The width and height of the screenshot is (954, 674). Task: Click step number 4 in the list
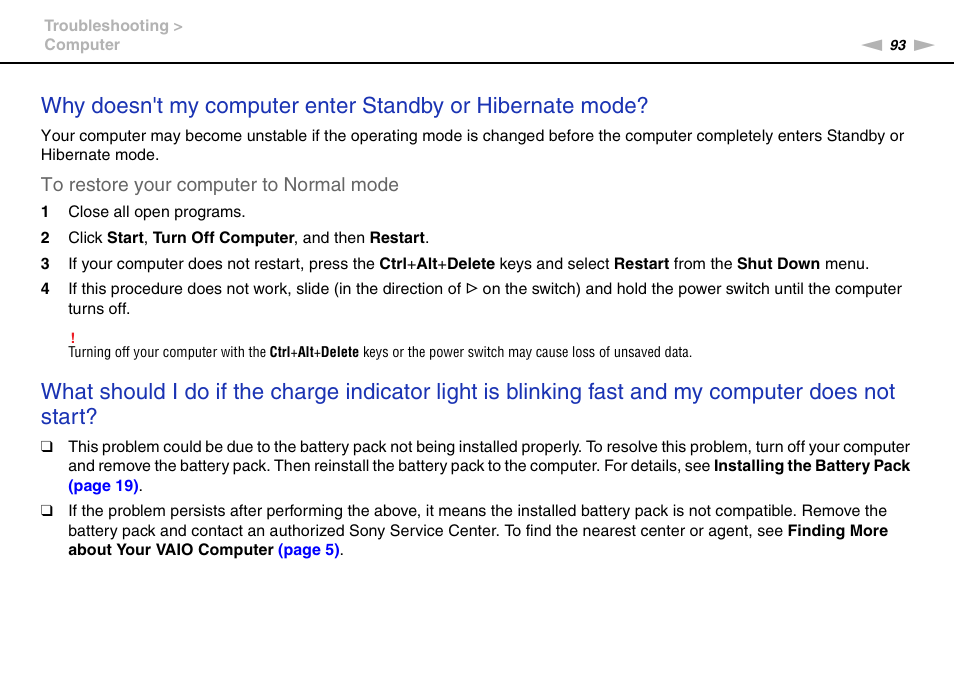click(45, 289)
